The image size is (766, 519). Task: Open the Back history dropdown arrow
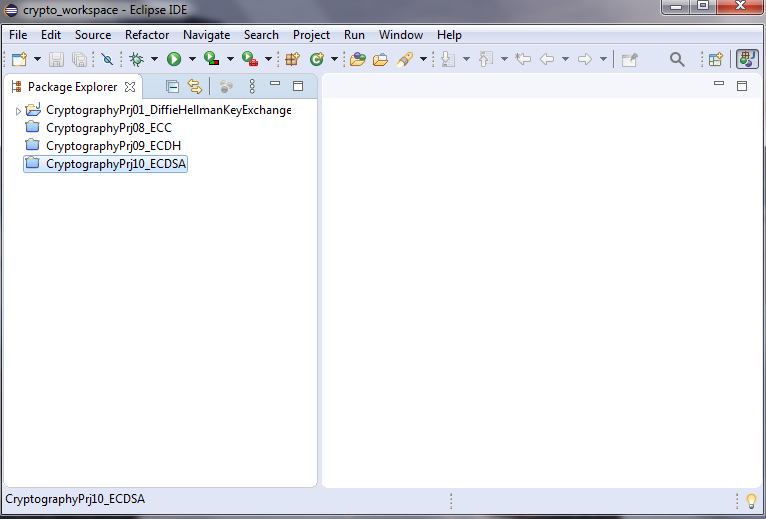(565, 59)
